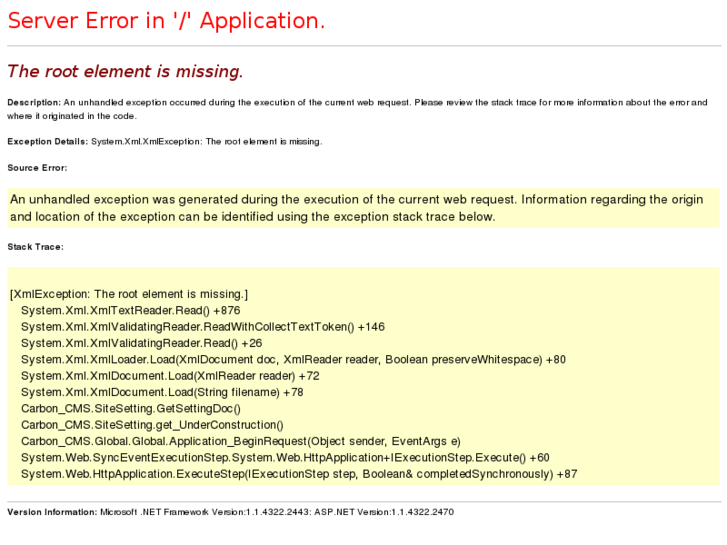Click the 'Description:' label
Image resolution: width=727 pixels, height=545 pixels.
click(34, 103)
